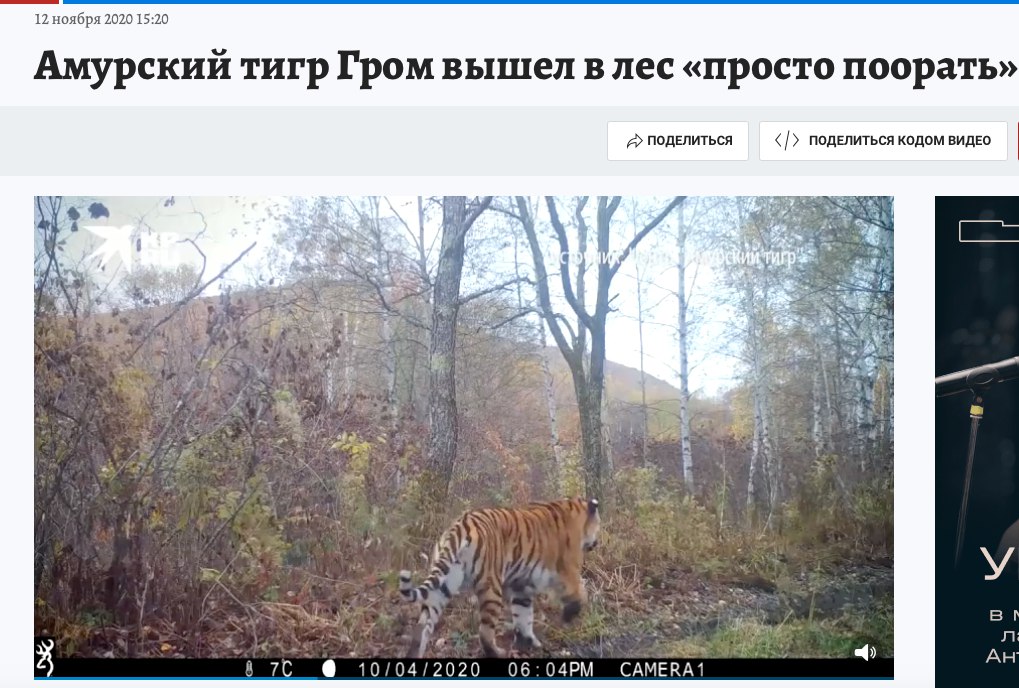Seek using the blue video progress bar
This screenshot has width=1019, height=688.
pyautogui.click(x=464, y=678)
